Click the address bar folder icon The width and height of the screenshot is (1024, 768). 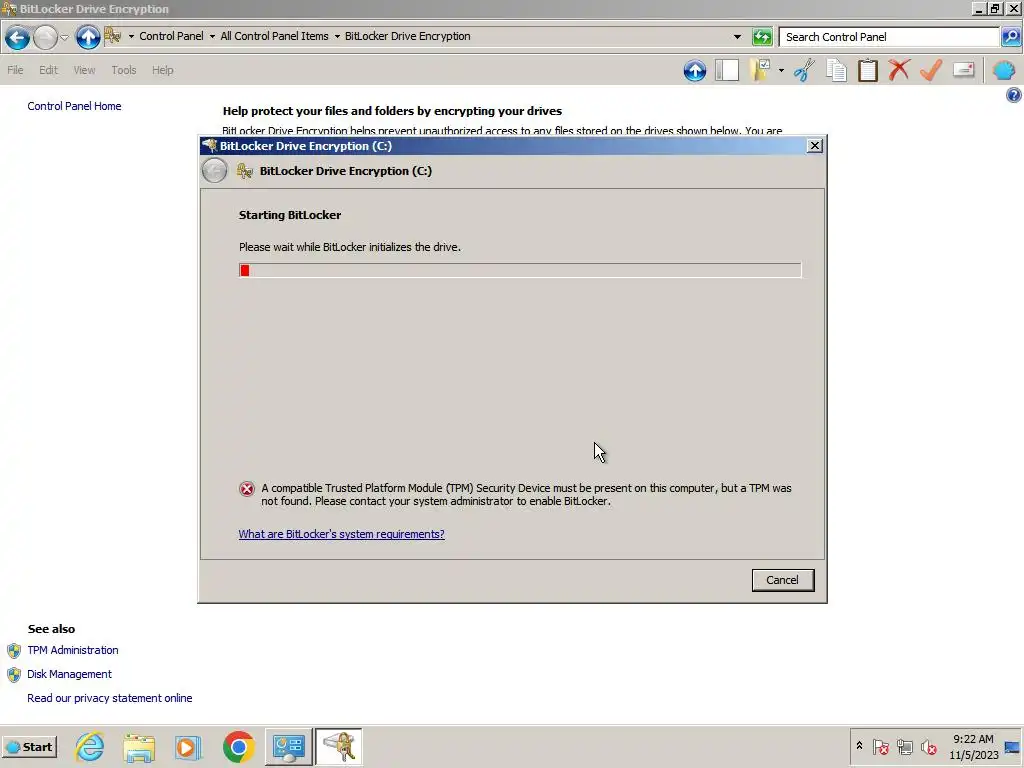(x=112, y=36)
